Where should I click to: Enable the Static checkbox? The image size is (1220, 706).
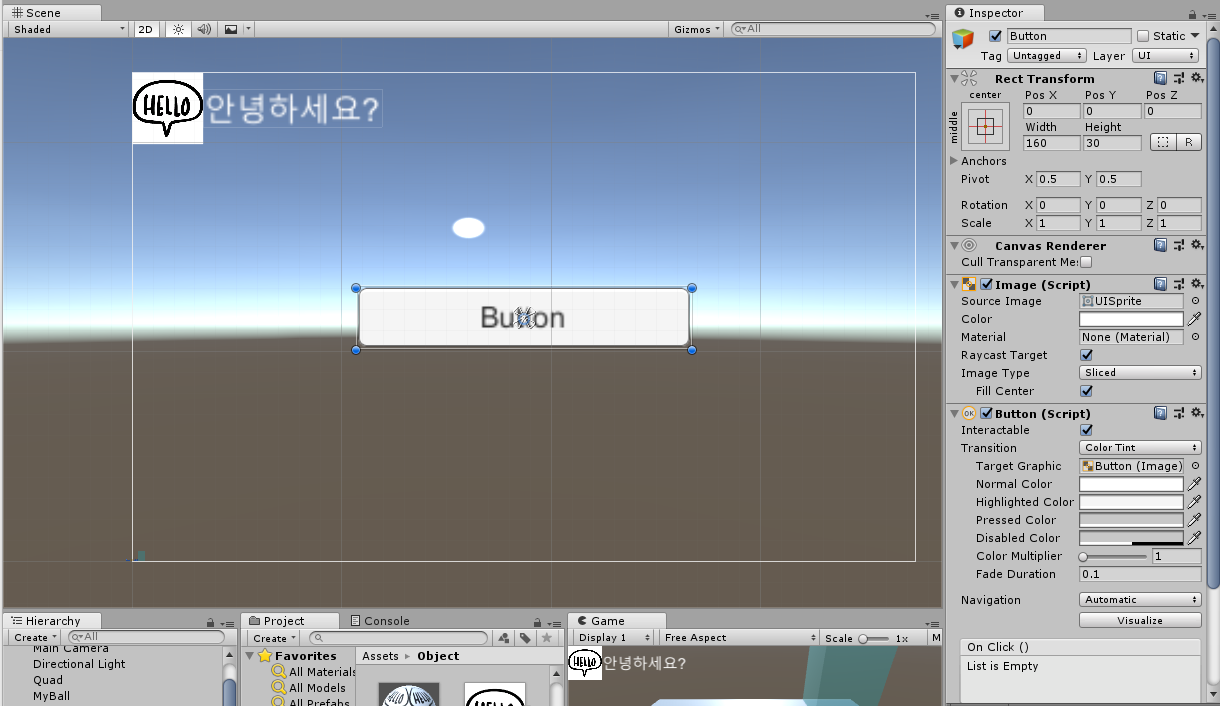(x=1143, y=36)
